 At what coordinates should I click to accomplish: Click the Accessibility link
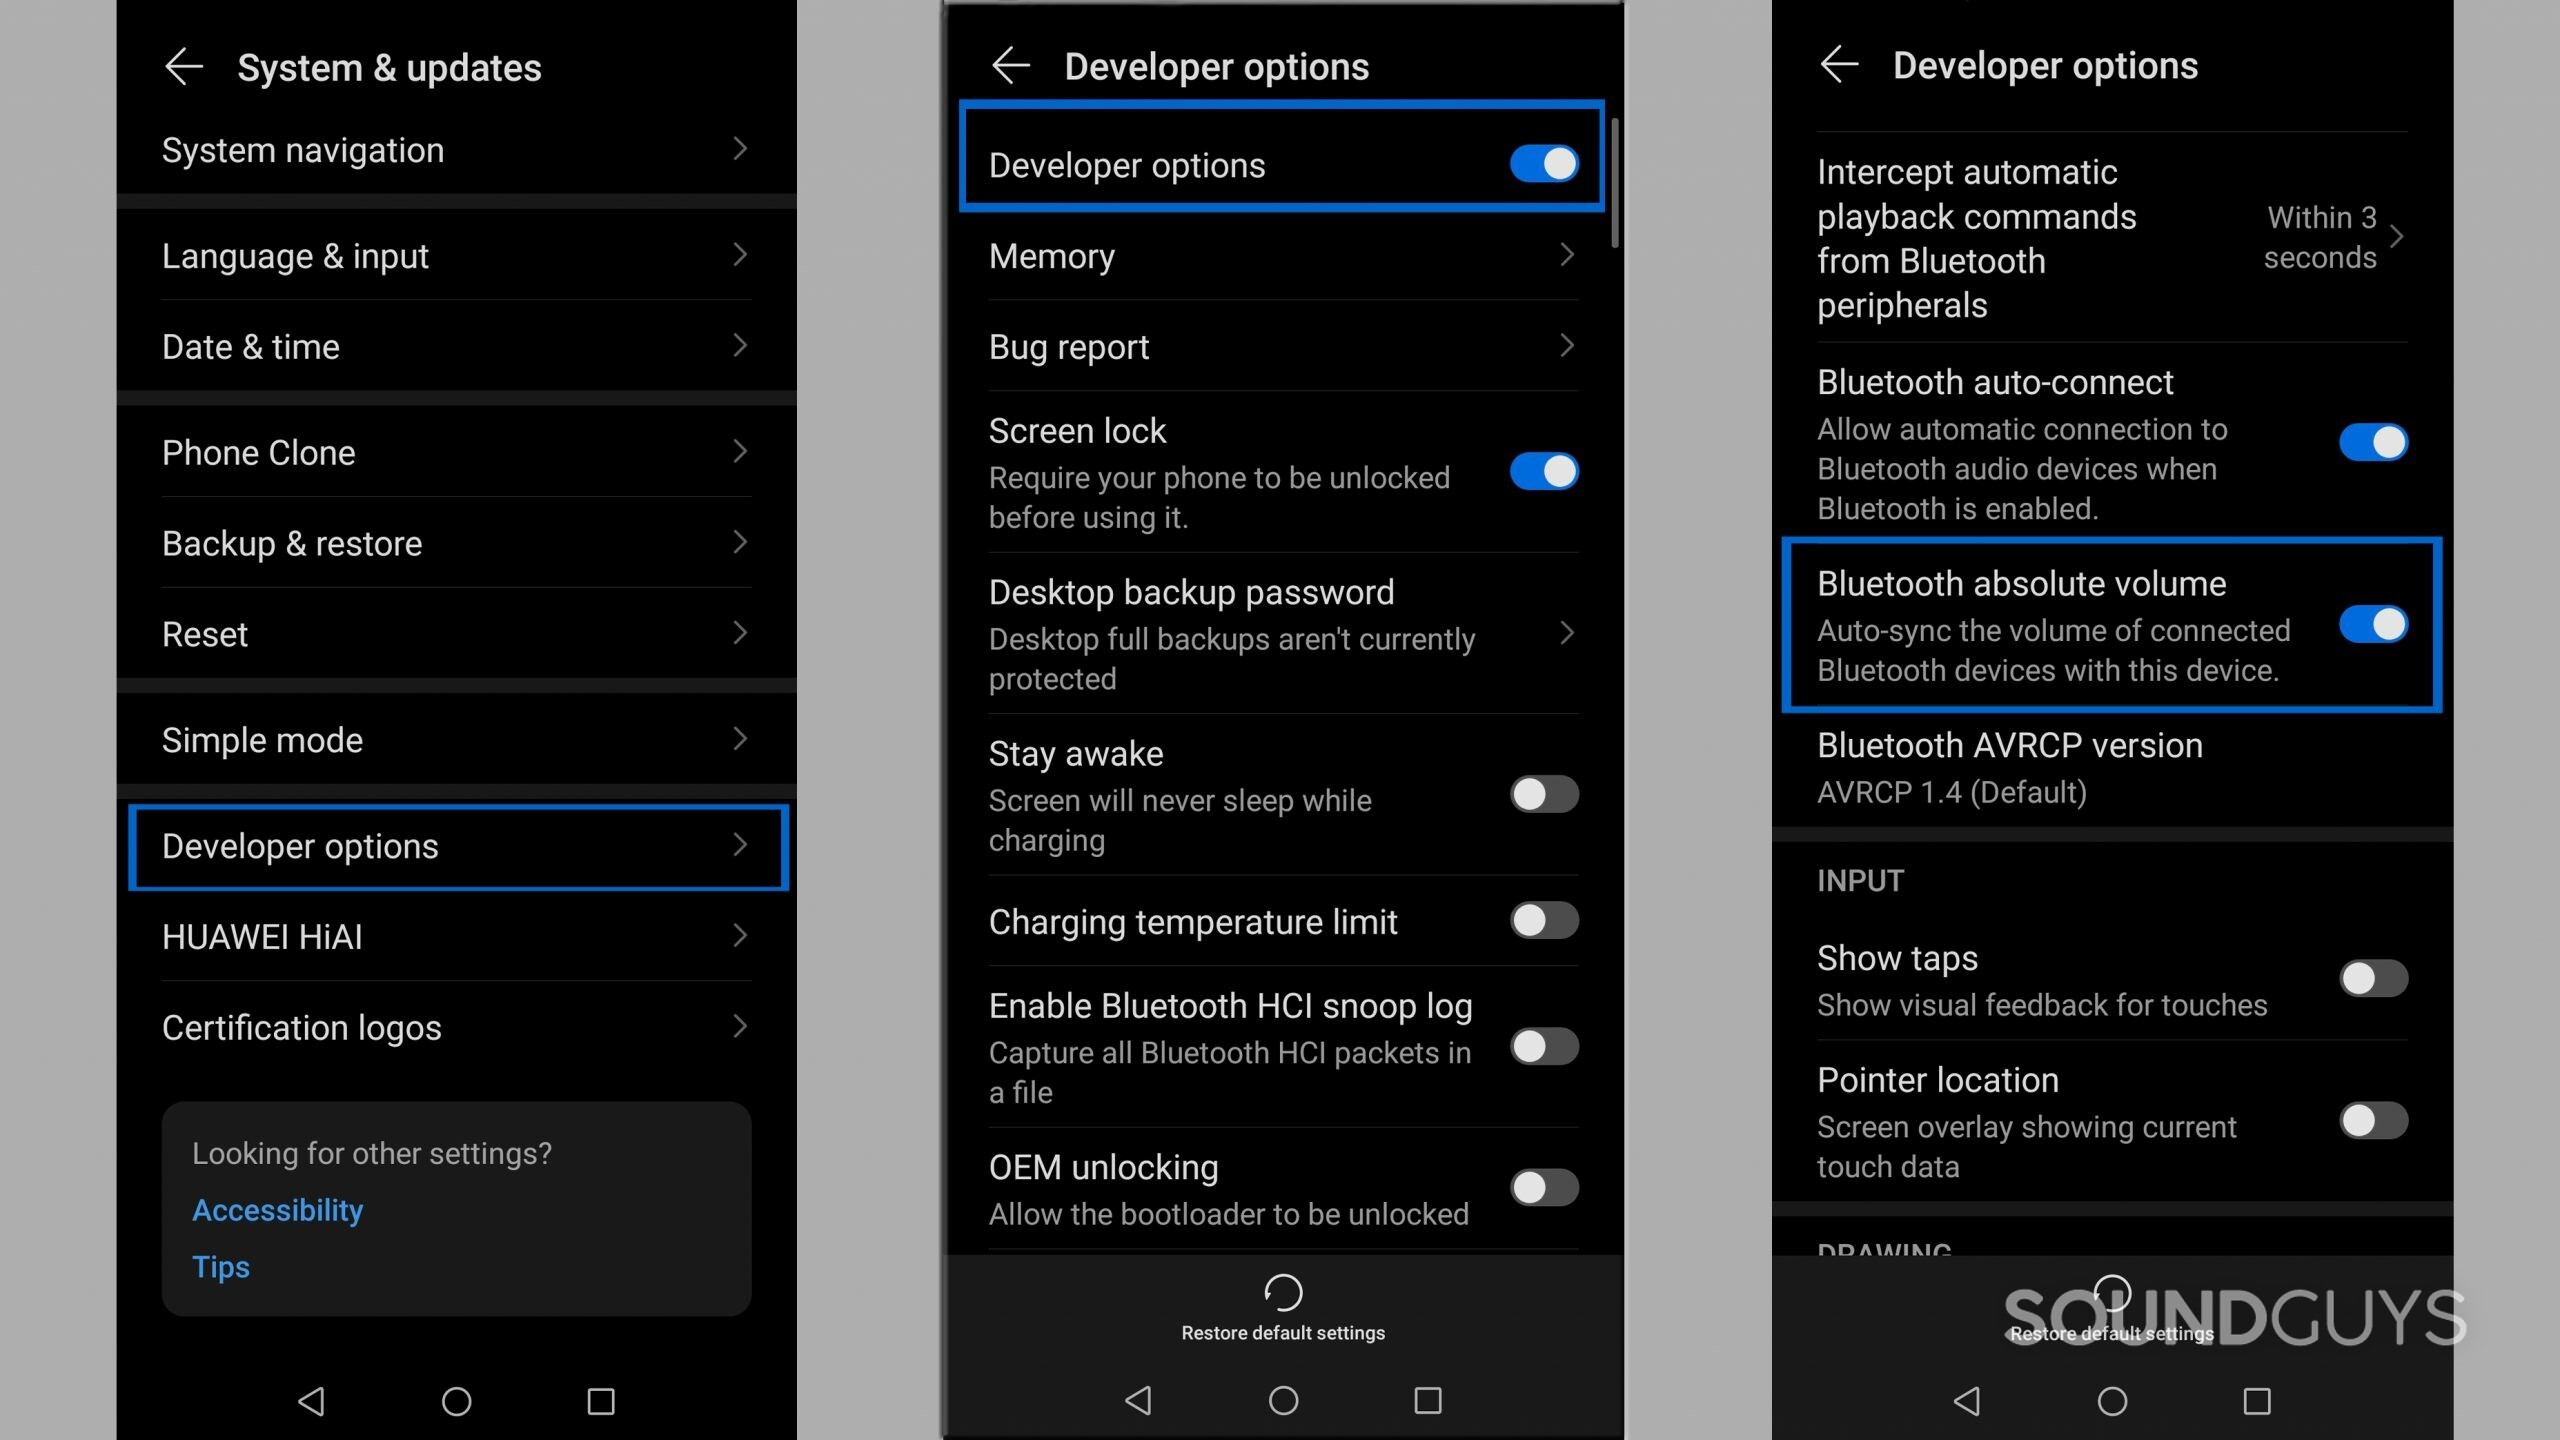pyautogui.click(x=278, y=1210)
